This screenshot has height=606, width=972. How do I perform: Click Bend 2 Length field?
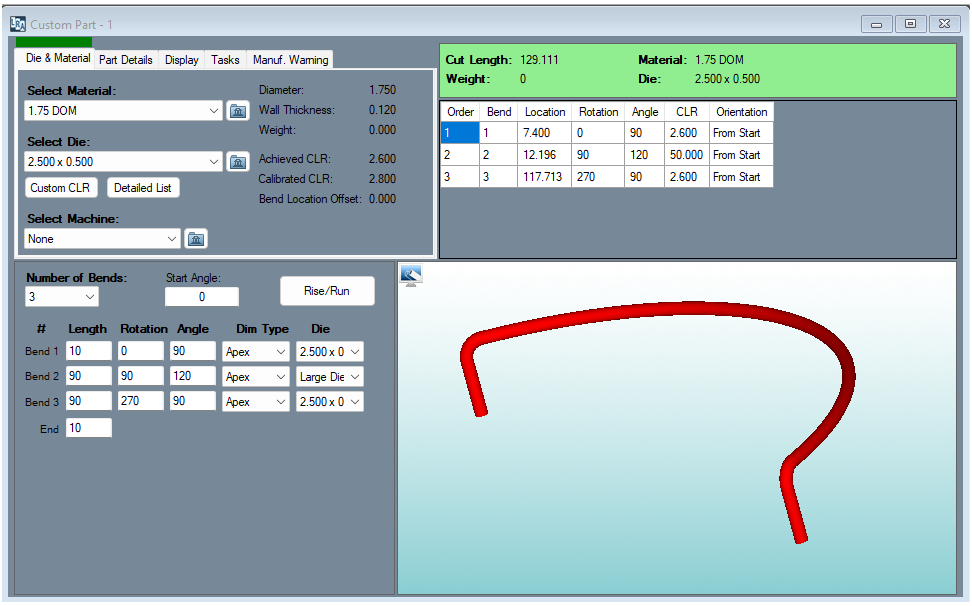[x=89, y=376]
